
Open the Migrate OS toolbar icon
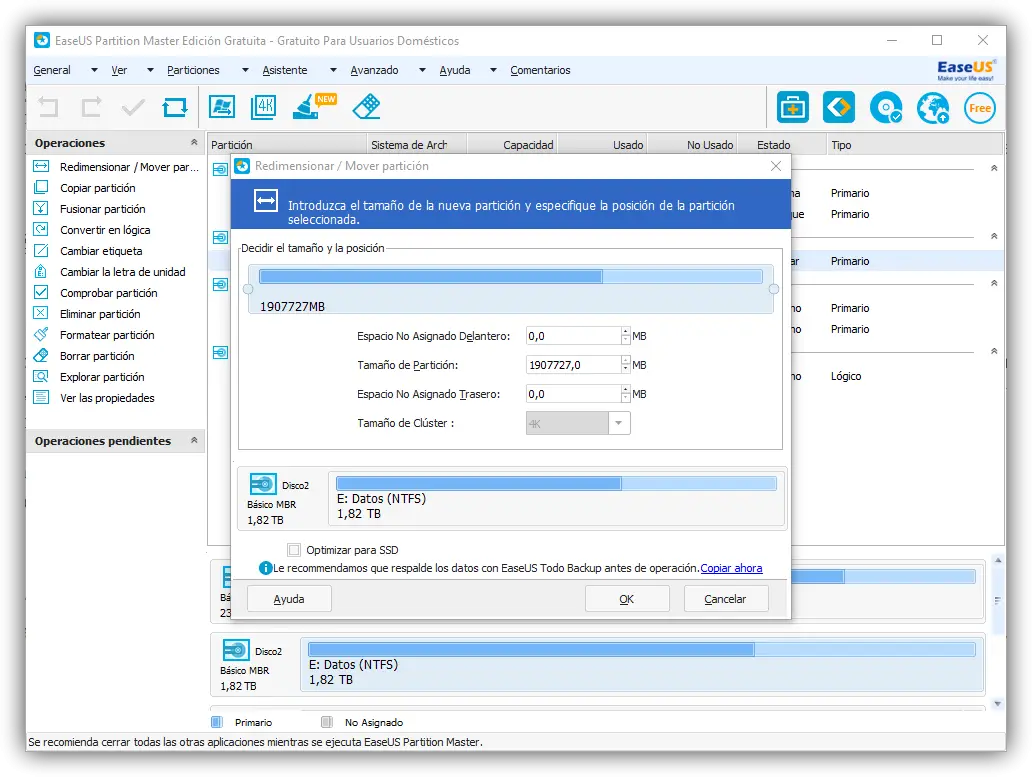click(221, 107)
